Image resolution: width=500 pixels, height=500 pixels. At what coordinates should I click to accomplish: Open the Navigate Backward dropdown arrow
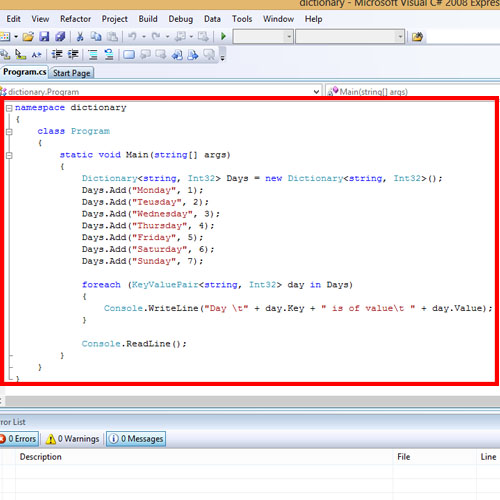(191, 36)
